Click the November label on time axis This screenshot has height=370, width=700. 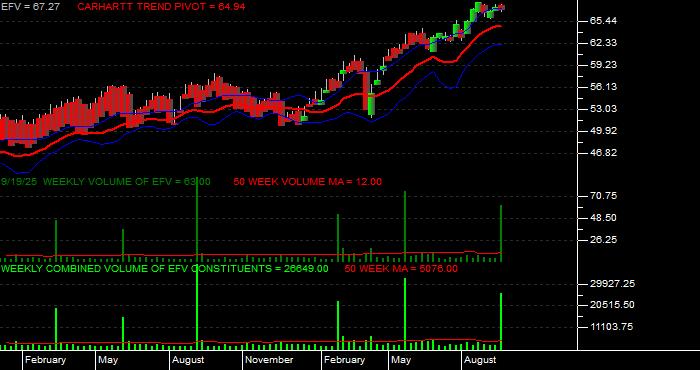click(x=270, y=360)
